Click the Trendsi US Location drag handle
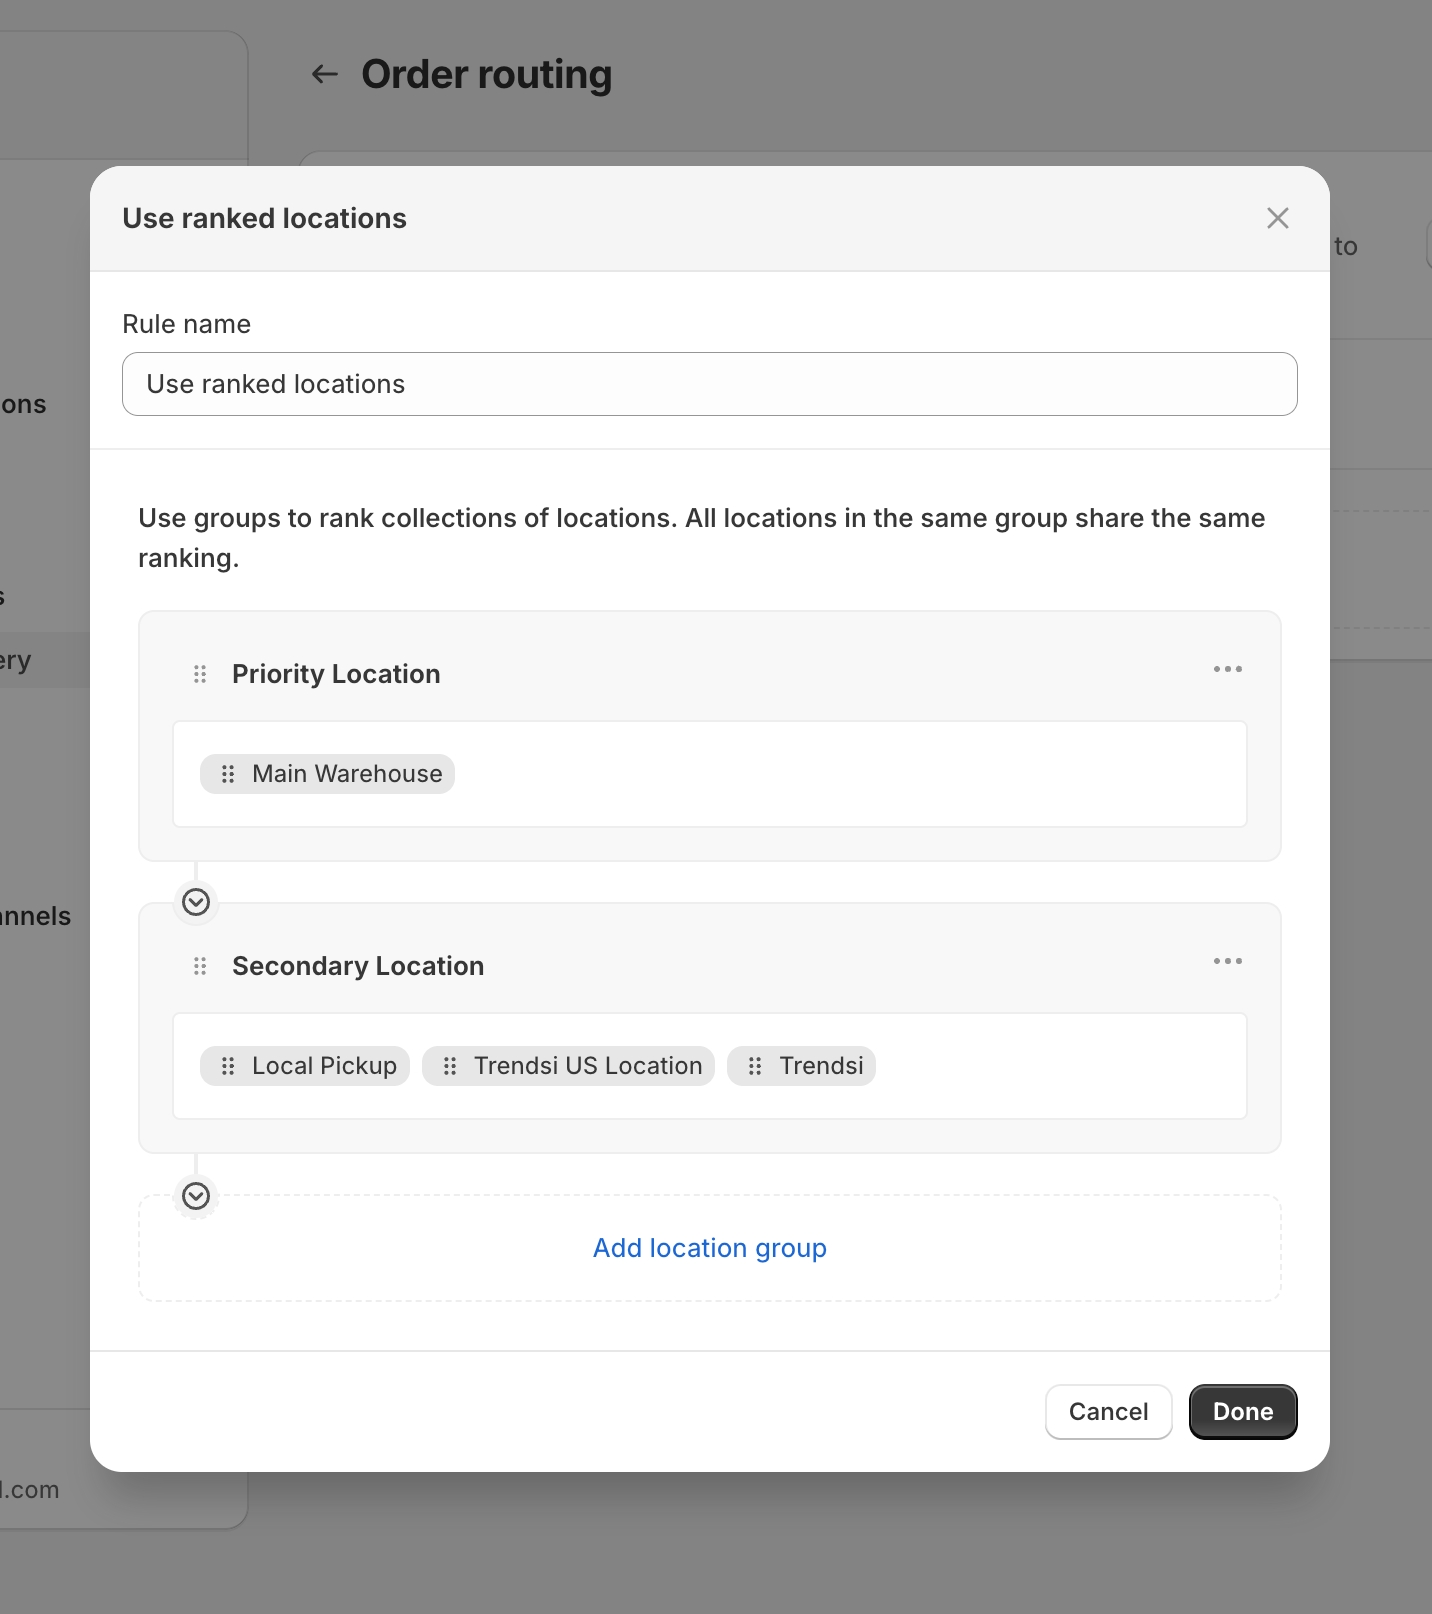 coord(450,1066)
